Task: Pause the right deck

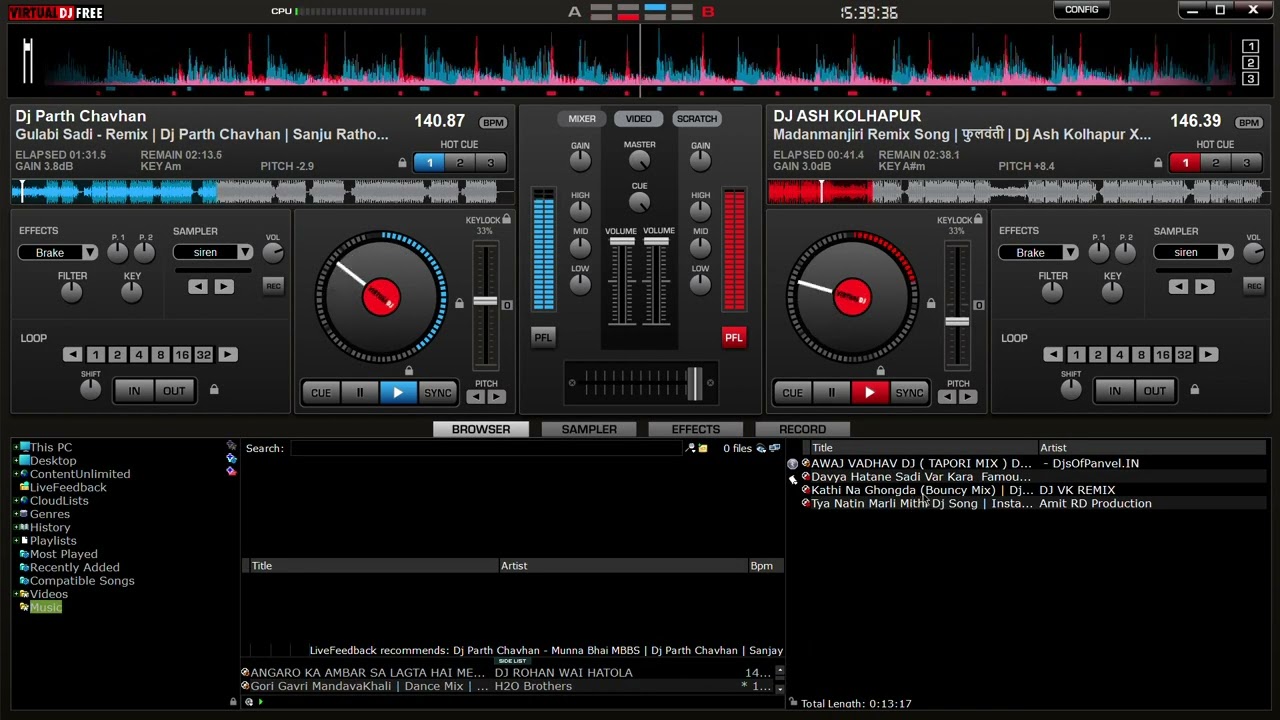Action: 831,393
